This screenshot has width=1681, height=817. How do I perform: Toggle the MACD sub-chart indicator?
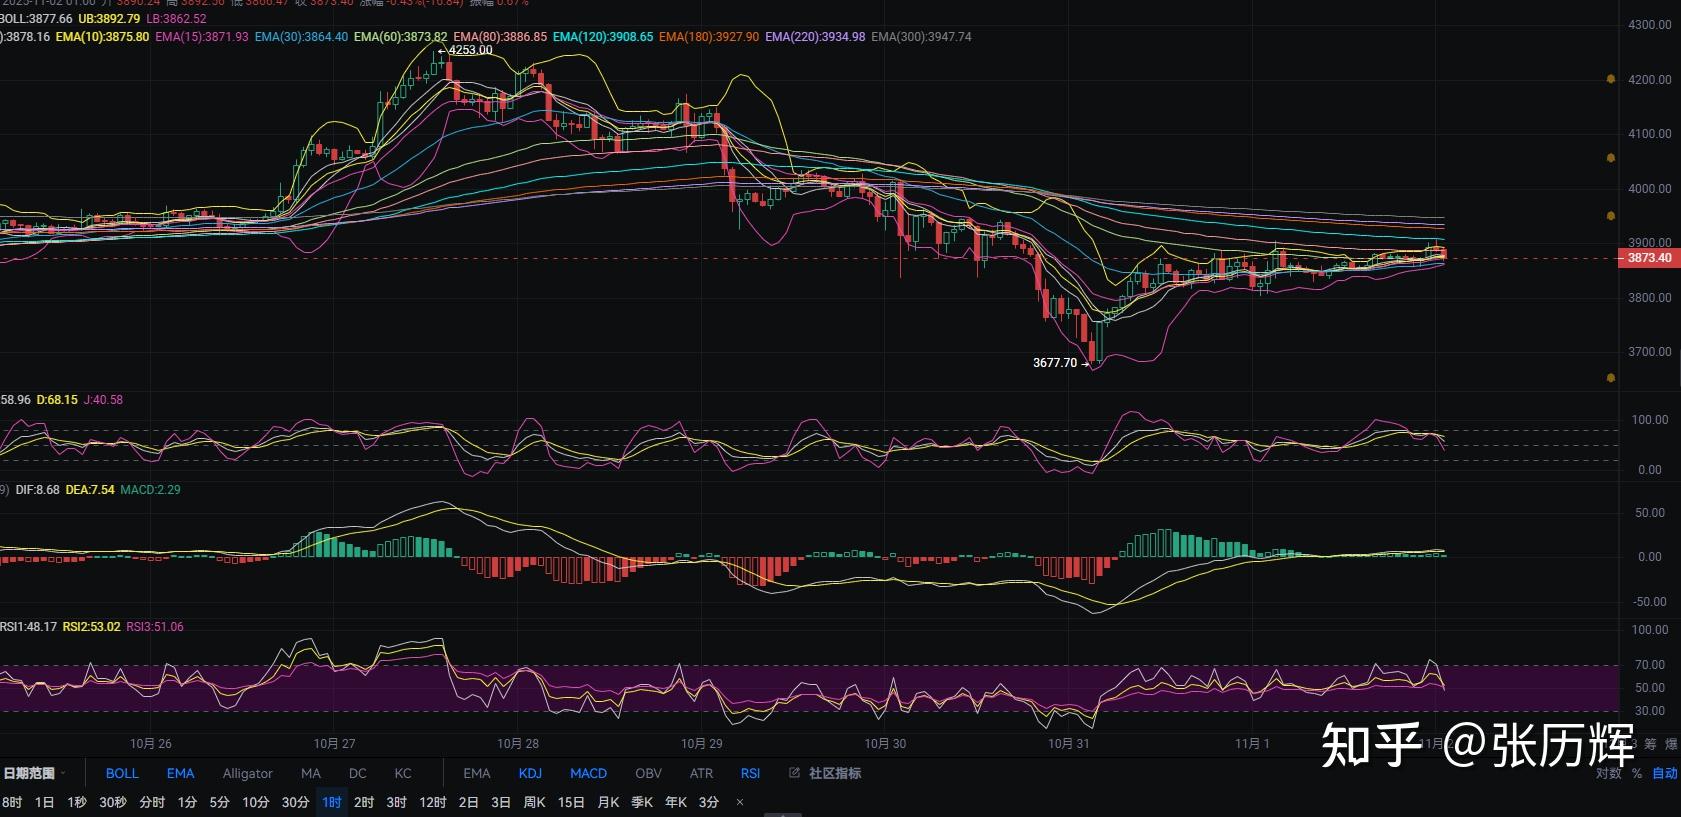[x=588, y=773]
